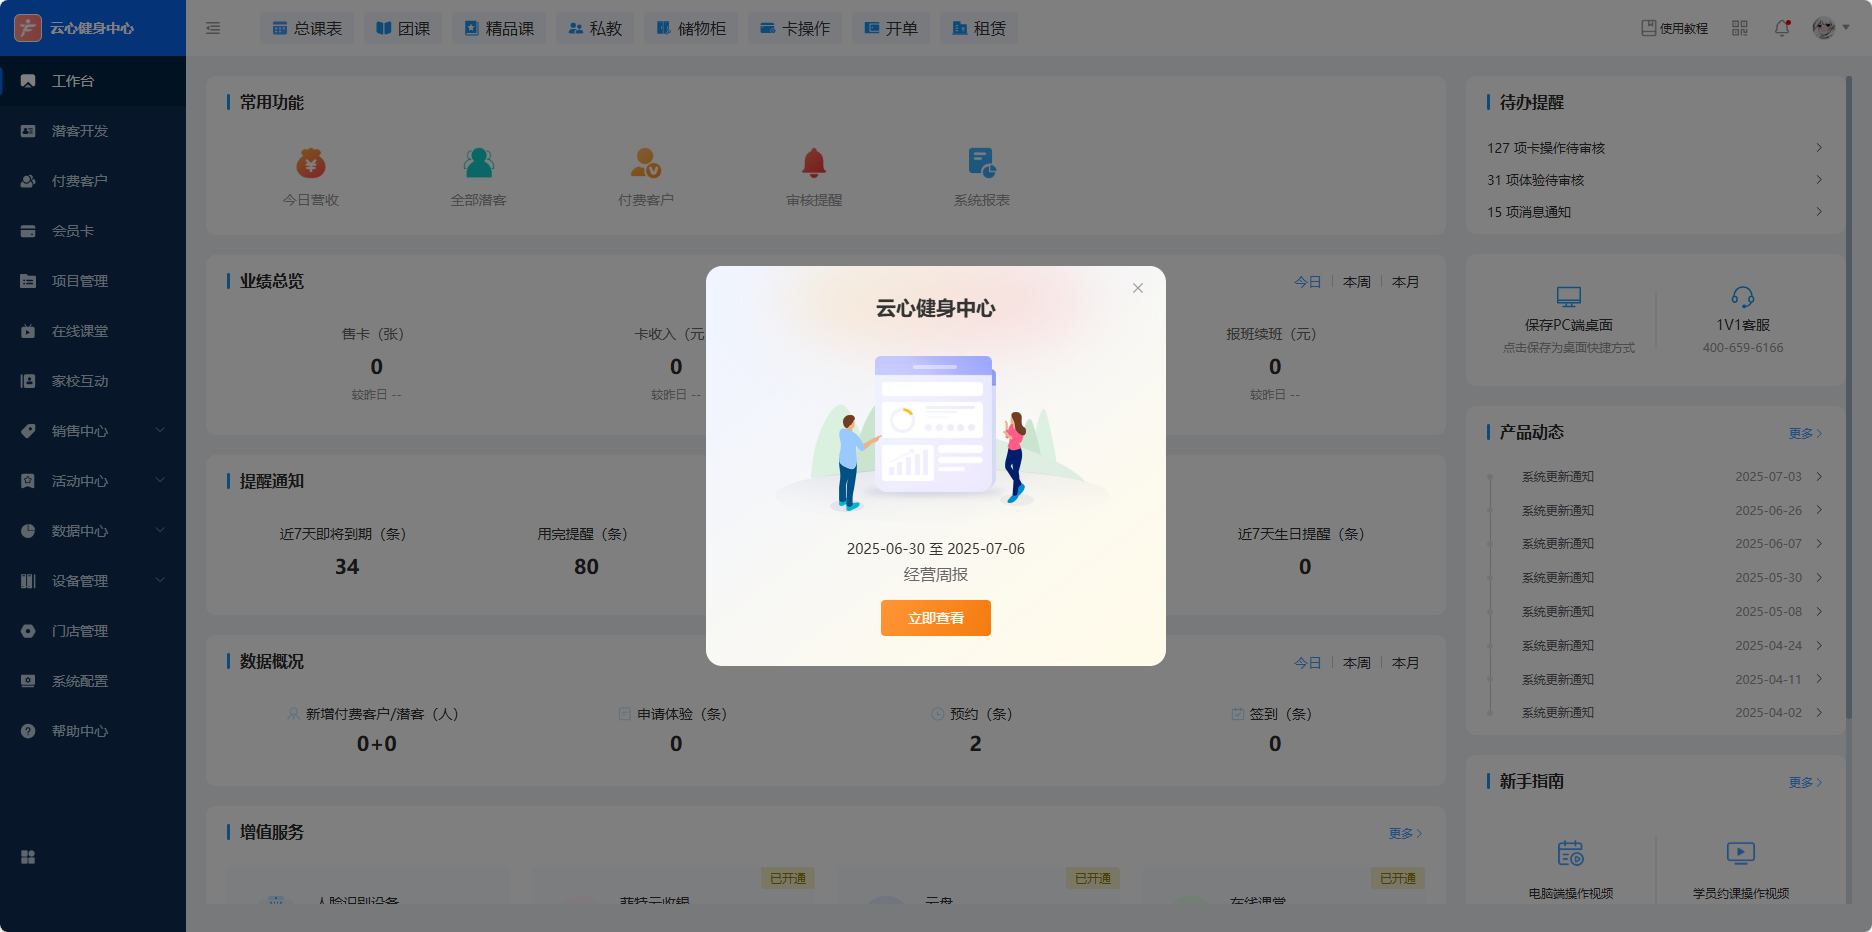The image size is (1872, 932).
Task: Open the QR code grid icon
Action: (x=1740, y=28)
